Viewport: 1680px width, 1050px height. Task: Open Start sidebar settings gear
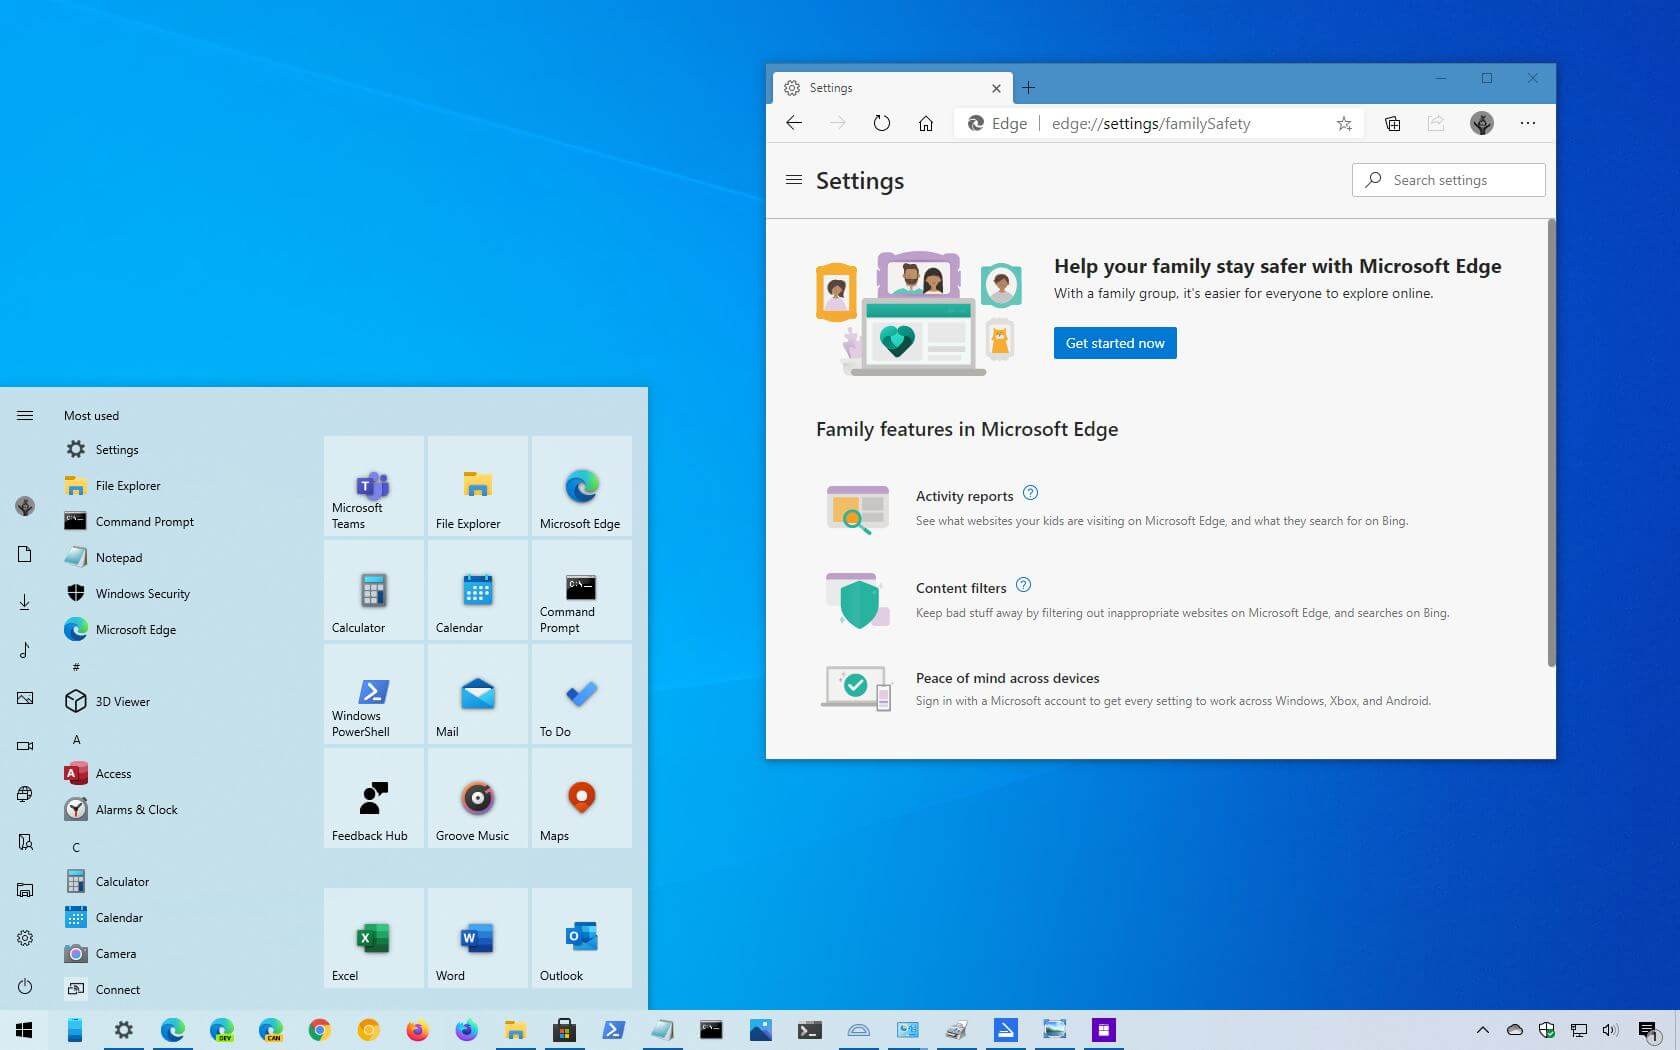(x=25, y=938)
